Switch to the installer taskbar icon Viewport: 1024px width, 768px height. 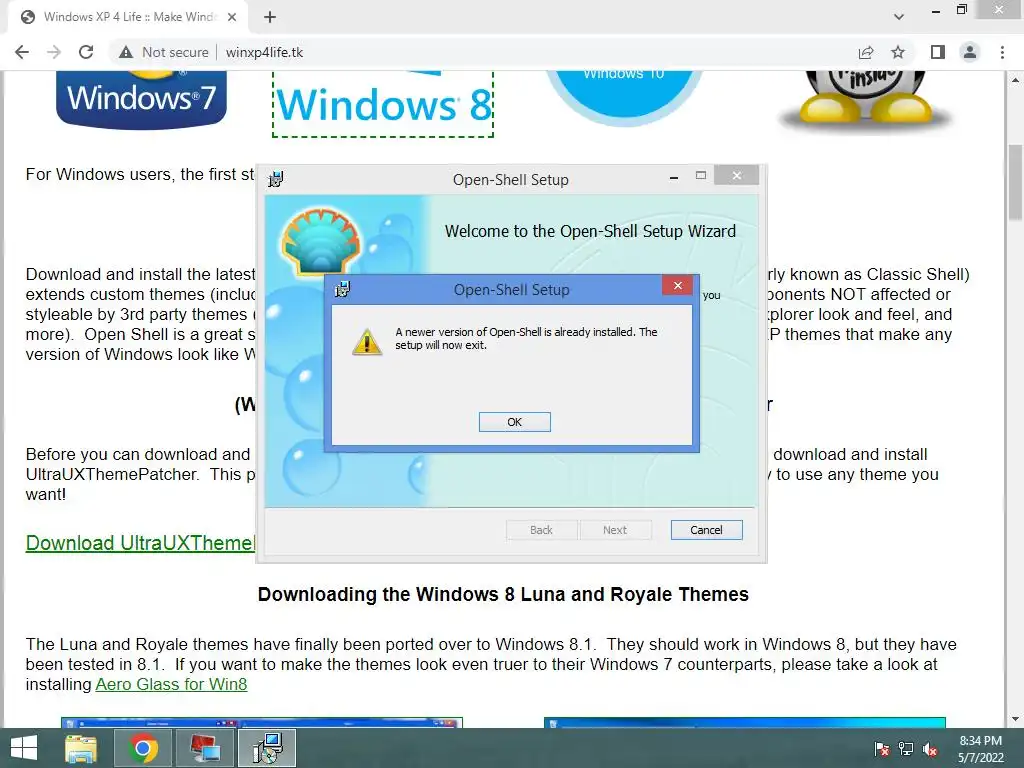(267, 748)
